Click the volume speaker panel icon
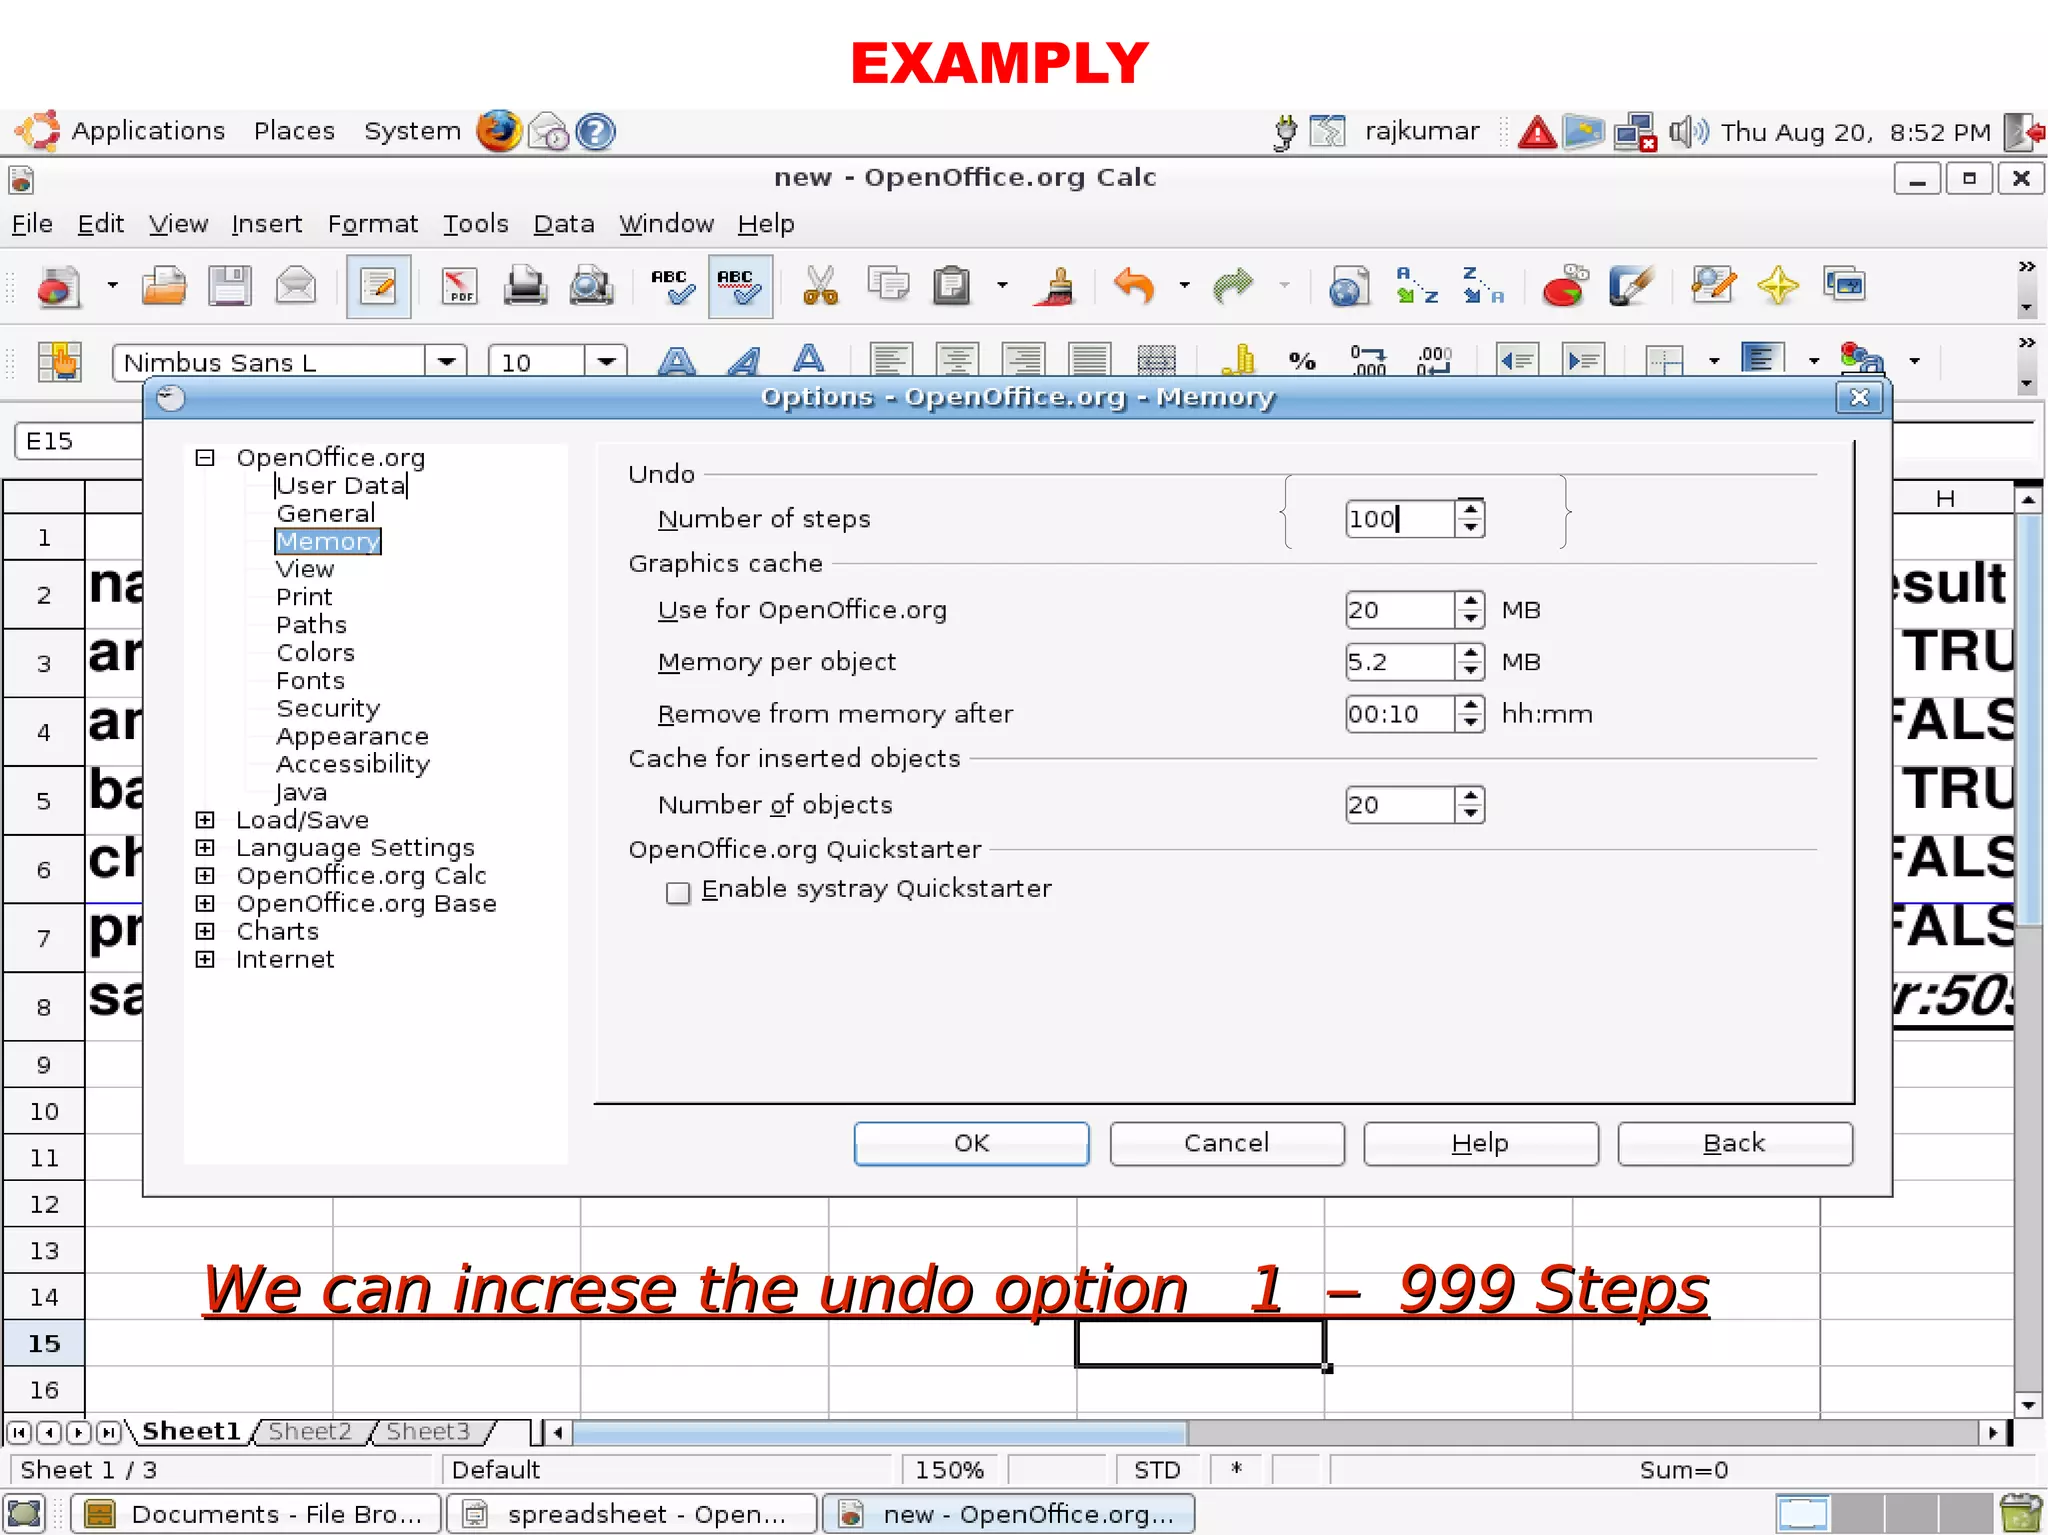Screen dimensions: 2048x1535 click(1688, 131)
